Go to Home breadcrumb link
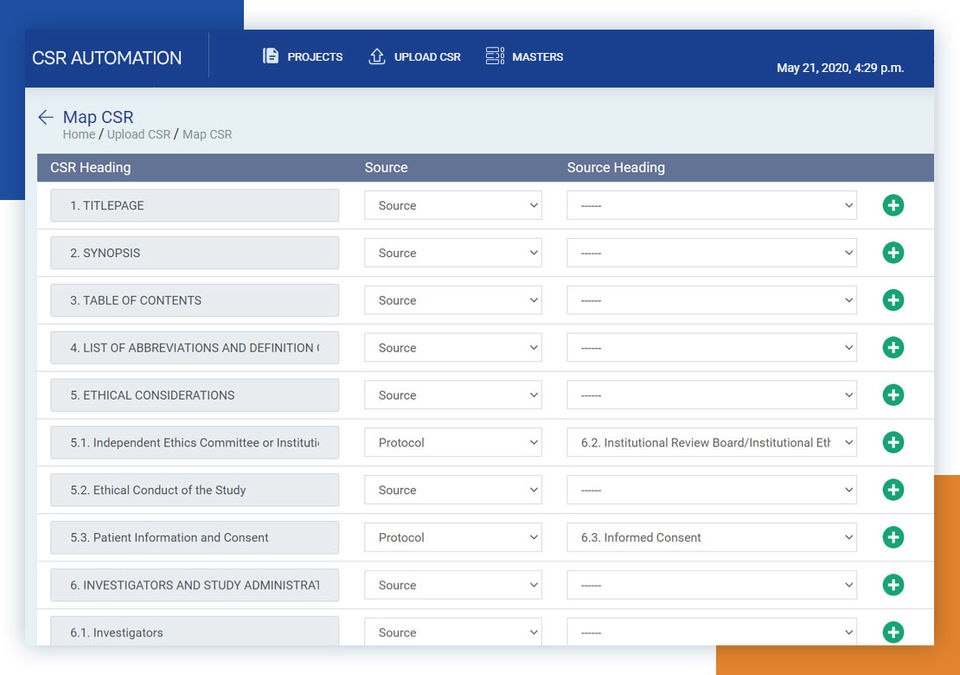The height and width of the screenshot is (675, 960). (79, 134)
